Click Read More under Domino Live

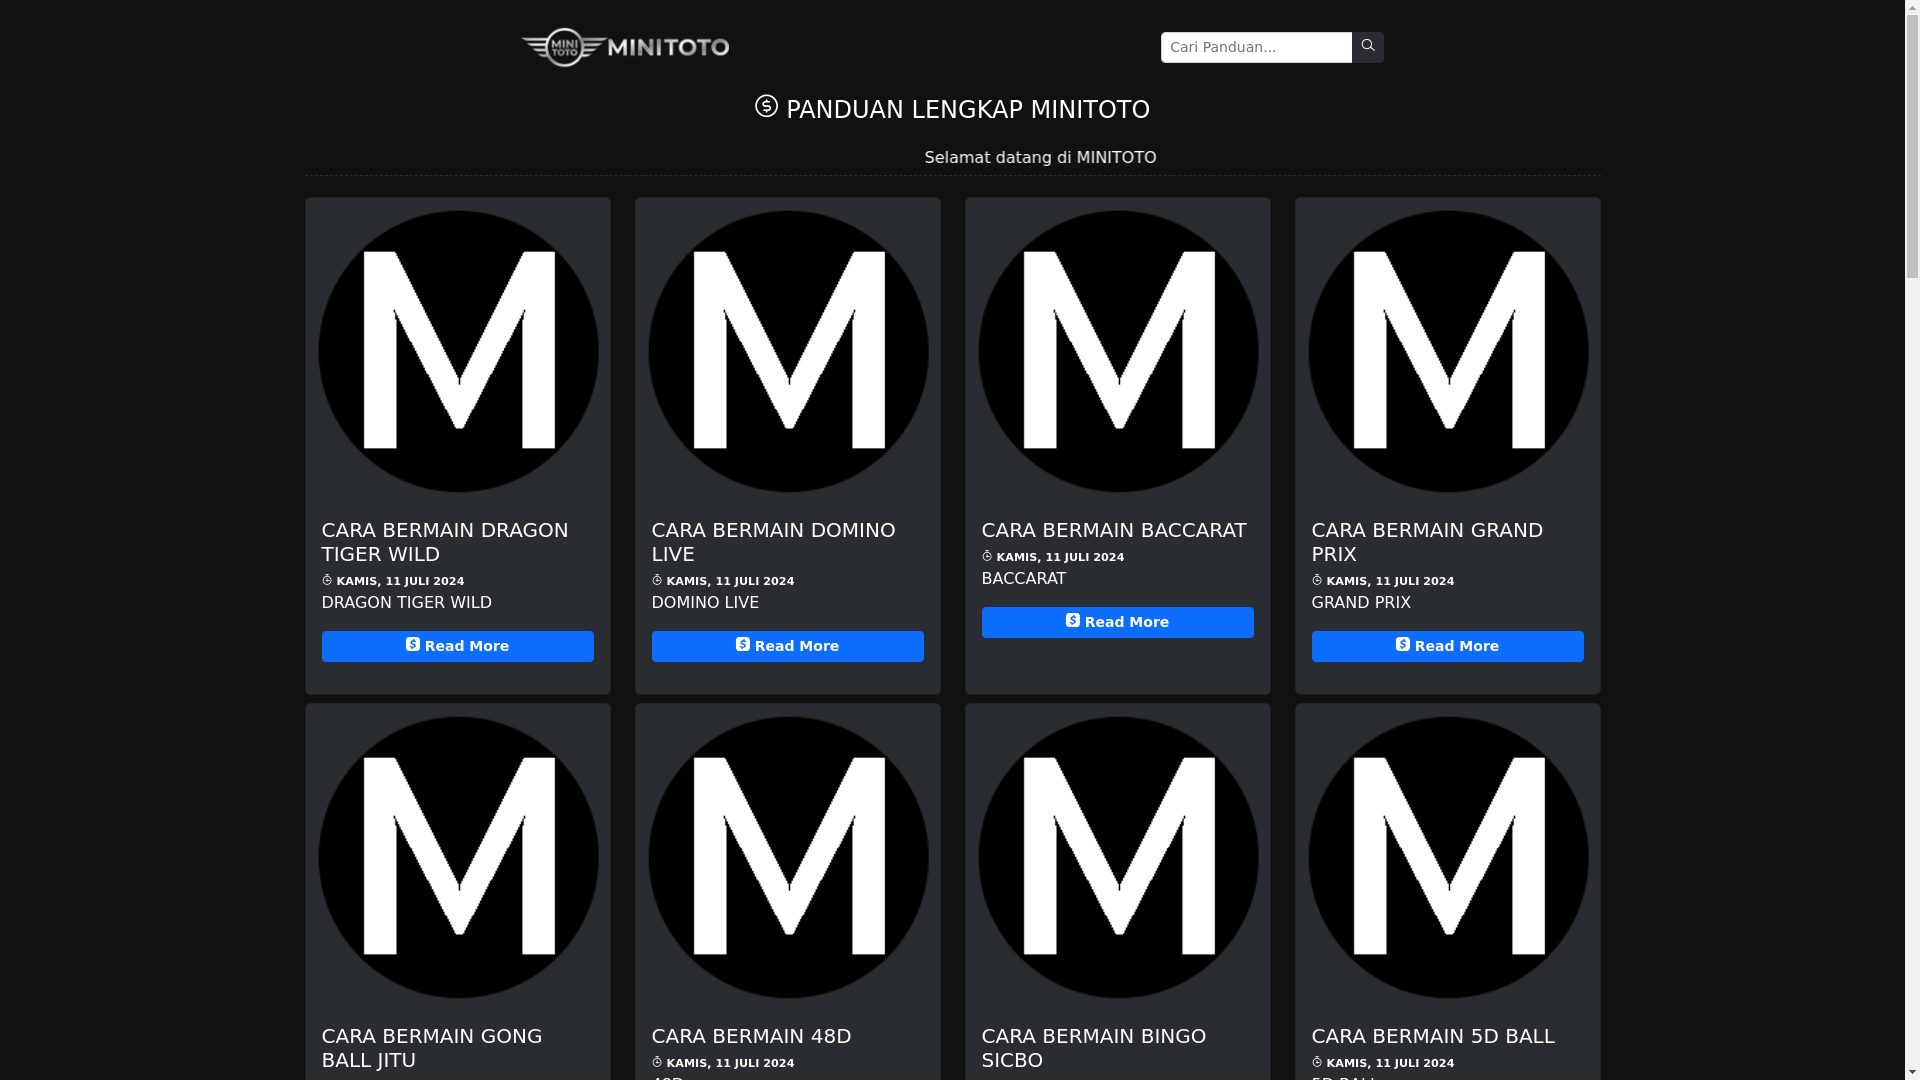point(788,646)
